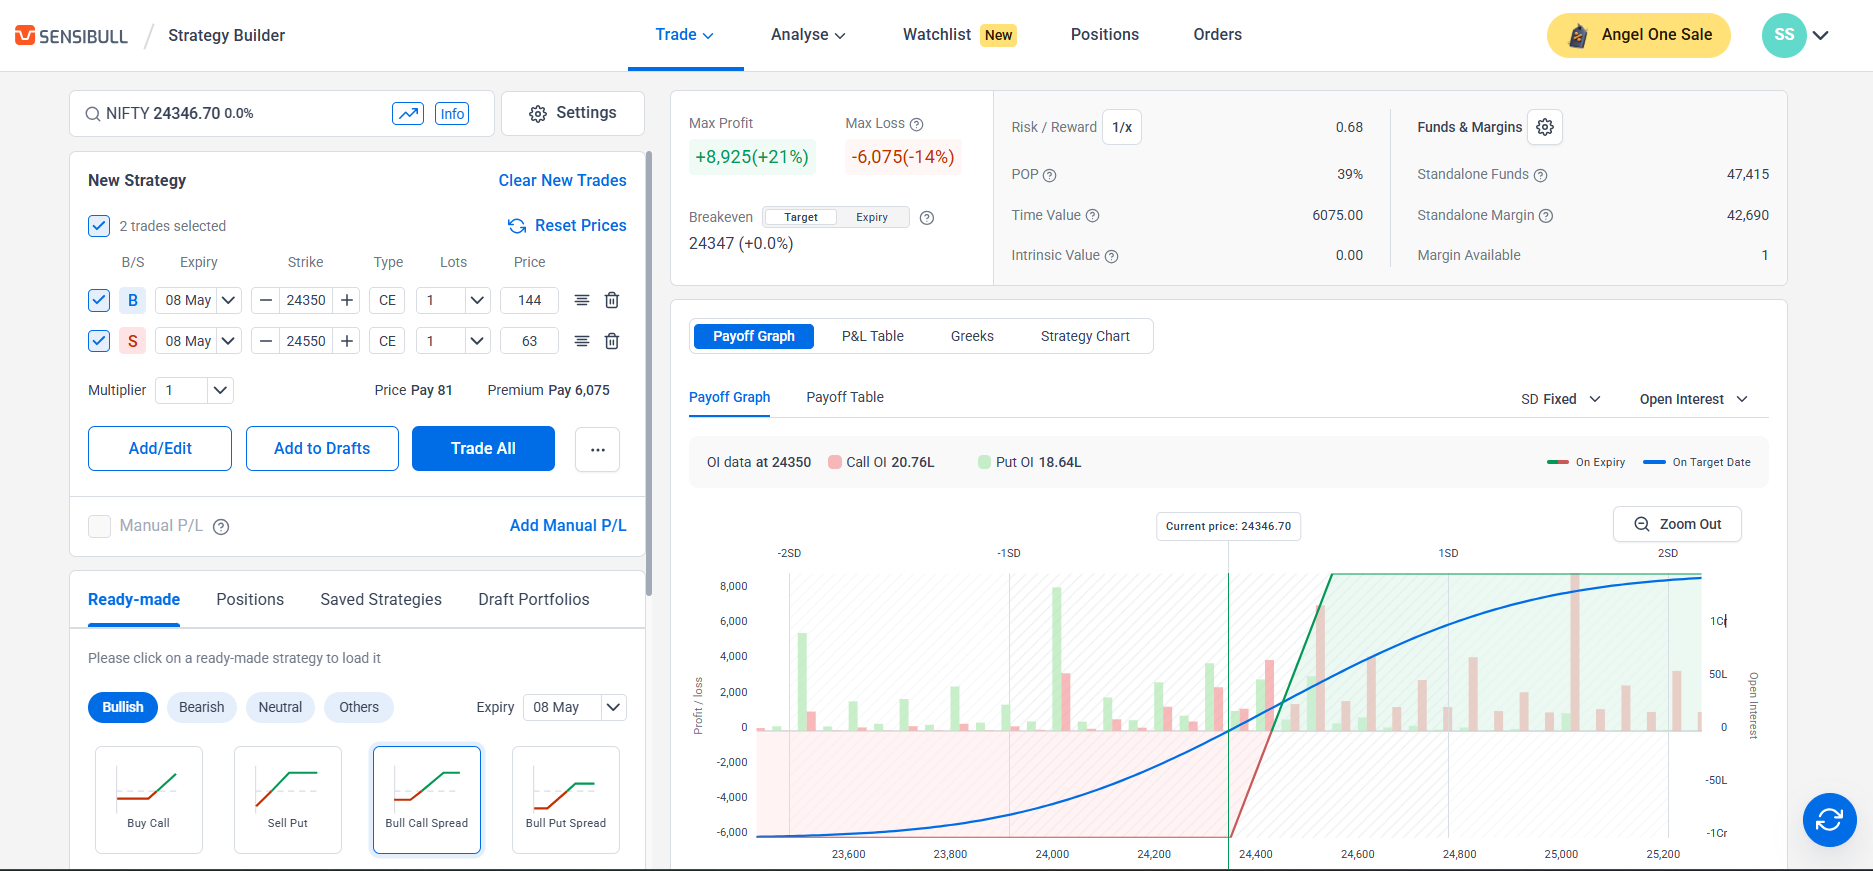Open the Analyse menu

(x=808, y=35)
